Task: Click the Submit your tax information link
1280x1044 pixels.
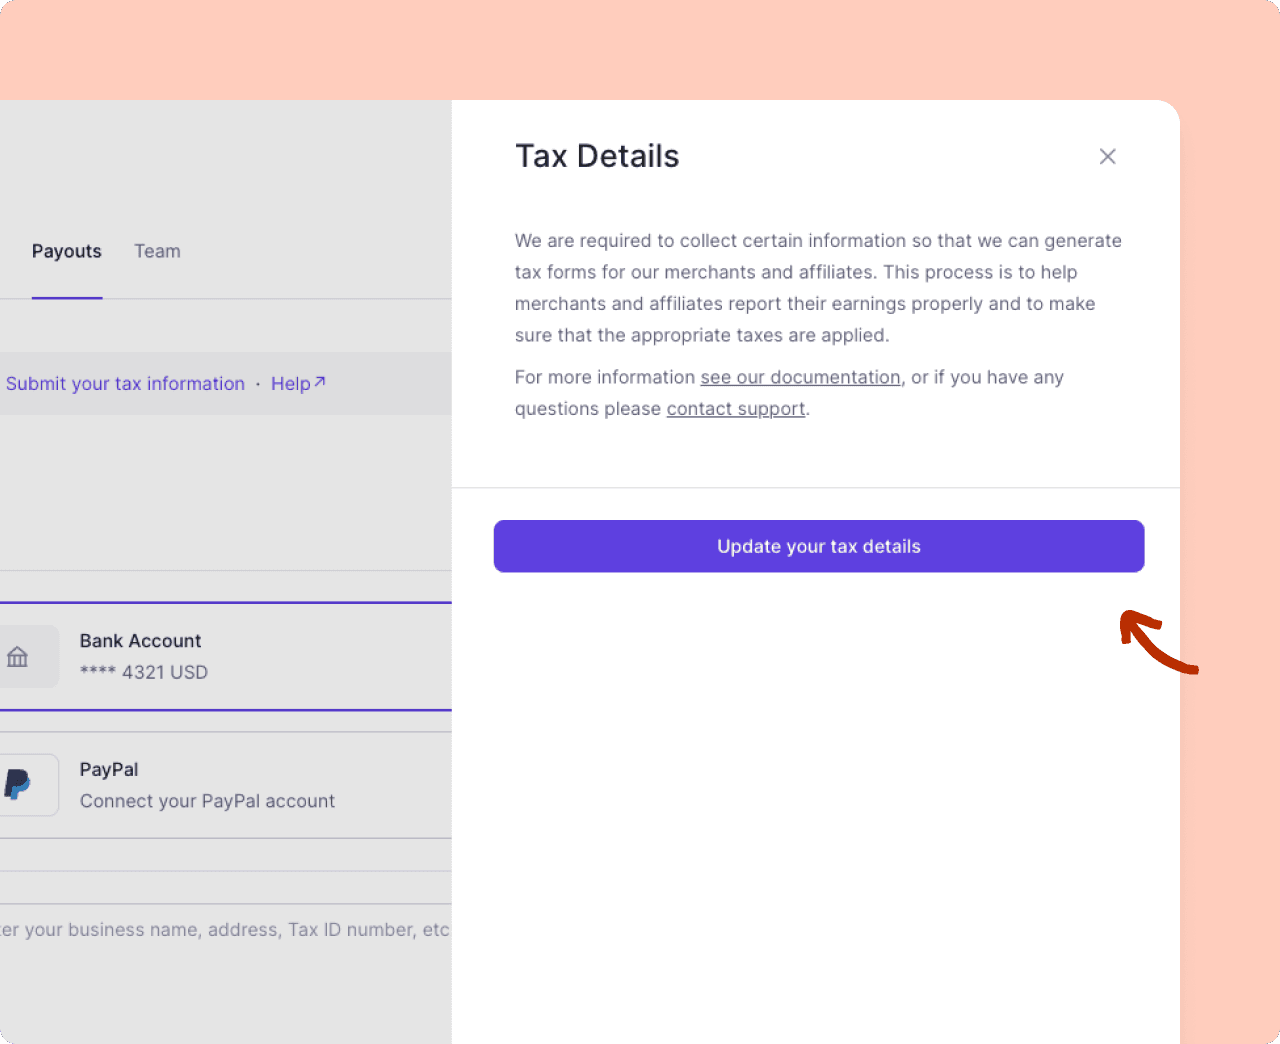Action: [x=125, y=383]
